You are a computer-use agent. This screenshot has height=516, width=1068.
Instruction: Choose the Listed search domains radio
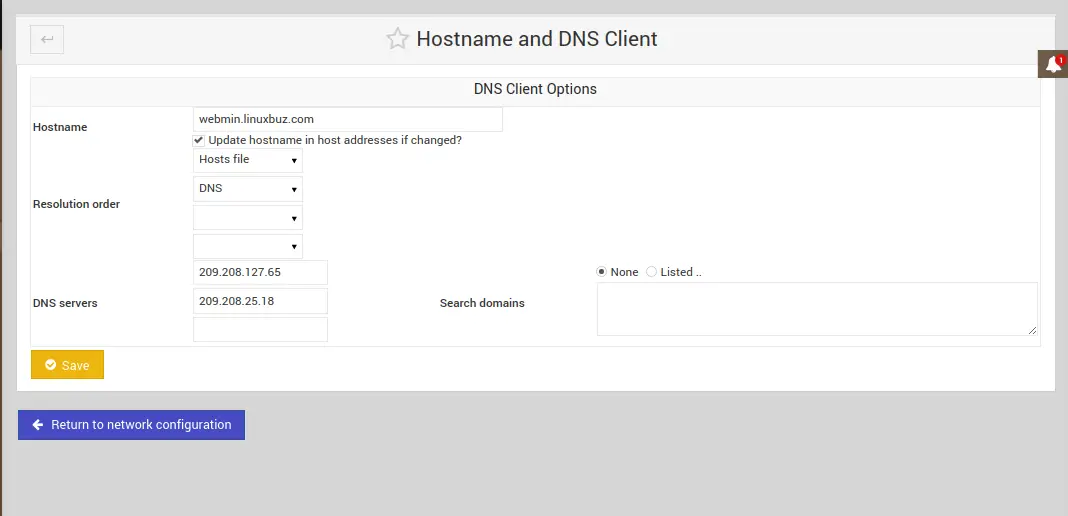[651, 272]
